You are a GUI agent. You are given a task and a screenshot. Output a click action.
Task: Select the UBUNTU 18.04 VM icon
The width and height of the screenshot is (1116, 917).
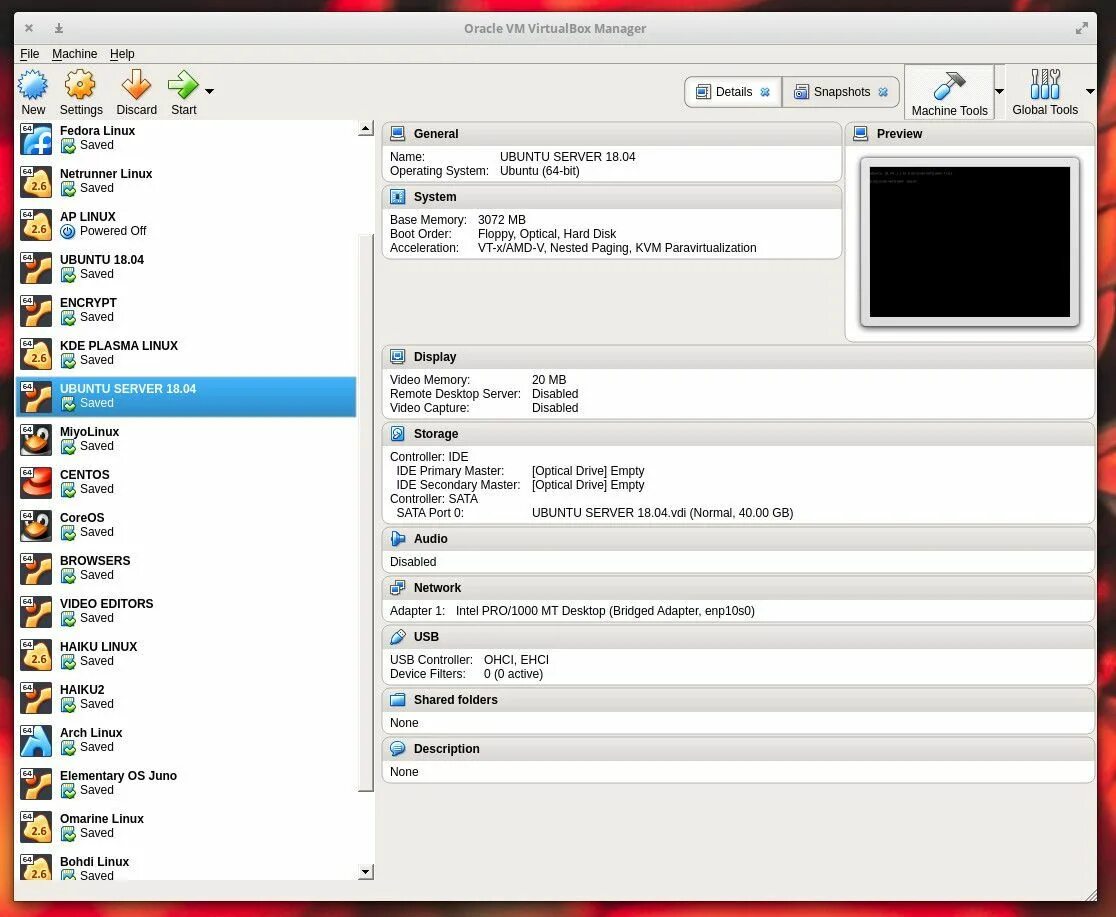[x=36, y=268]
